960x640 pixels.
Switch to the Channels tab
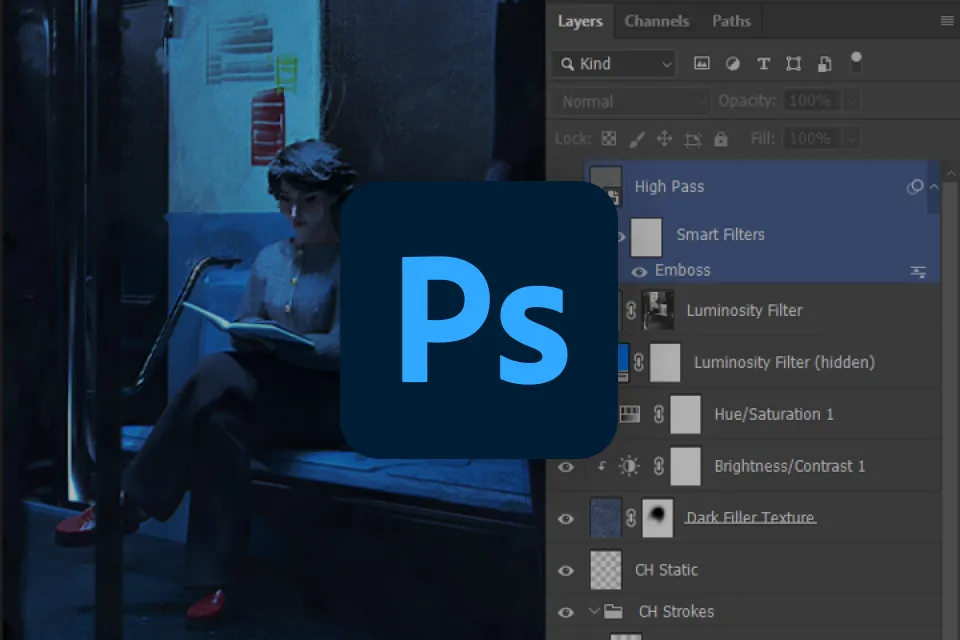click(656, 21)
